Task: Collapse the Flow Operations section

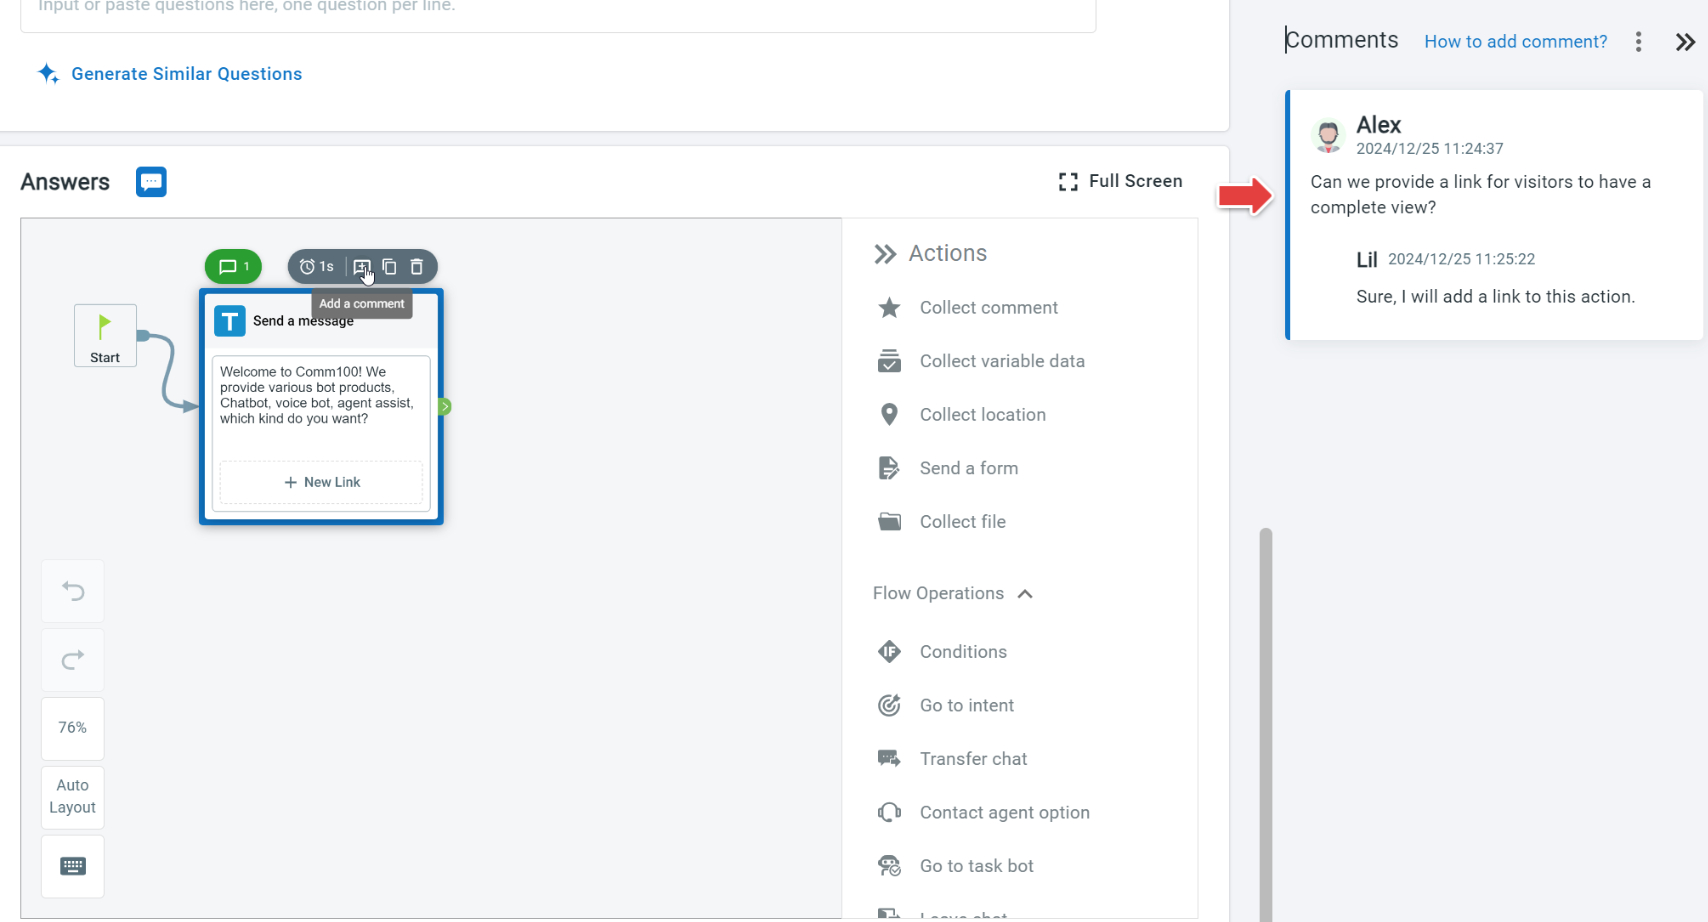Action: 1025,594
